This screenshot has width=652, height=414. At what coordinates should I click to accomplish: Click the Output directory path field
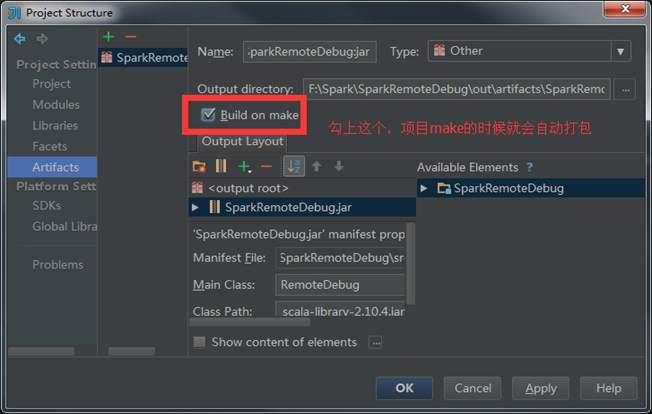(x=457, y=89)
